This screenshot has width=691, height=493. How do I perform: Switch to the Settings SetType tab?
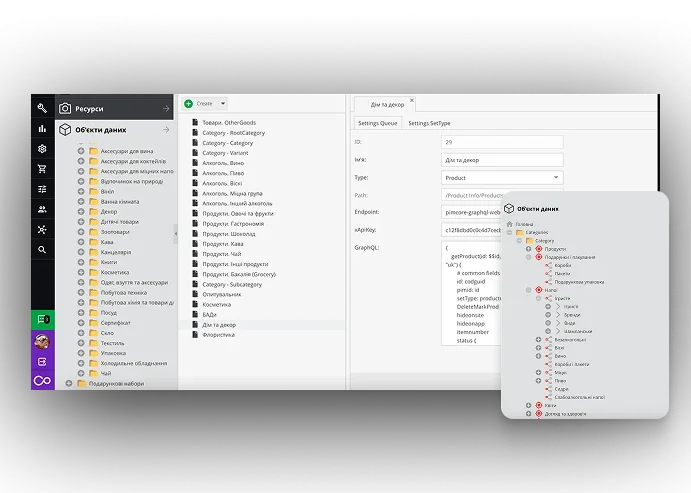pyautogui.click(x=429, y=123)
